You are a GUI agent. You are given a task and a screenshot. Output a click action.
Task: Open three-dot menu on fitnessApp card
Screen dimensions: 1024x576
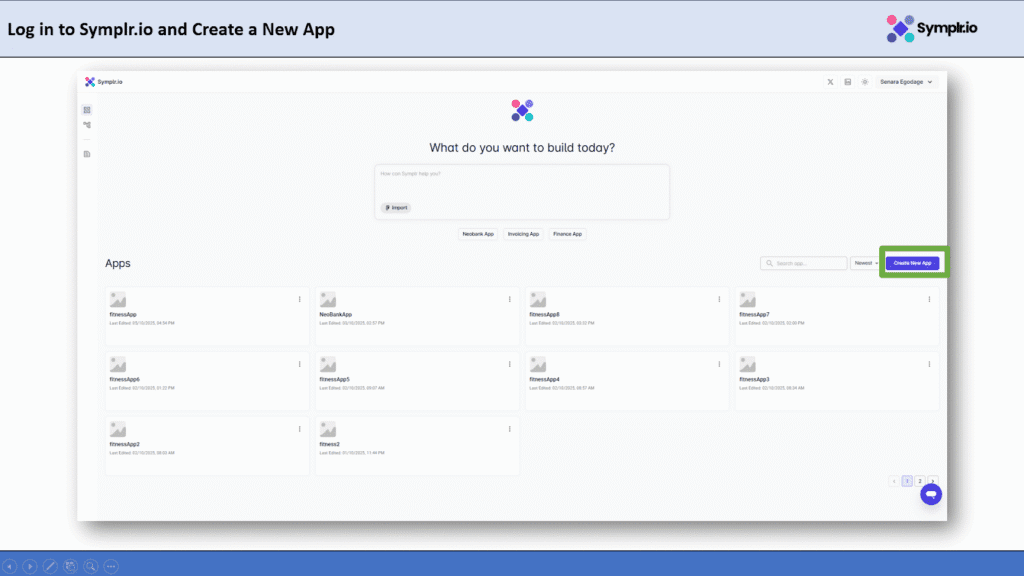click(x=299, y=299)
